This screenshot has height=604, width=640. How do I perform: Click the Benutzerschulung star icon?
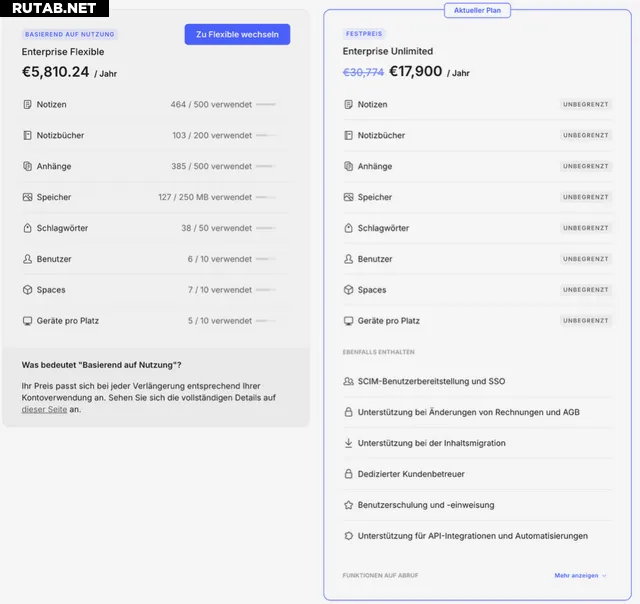pos(348,505)
